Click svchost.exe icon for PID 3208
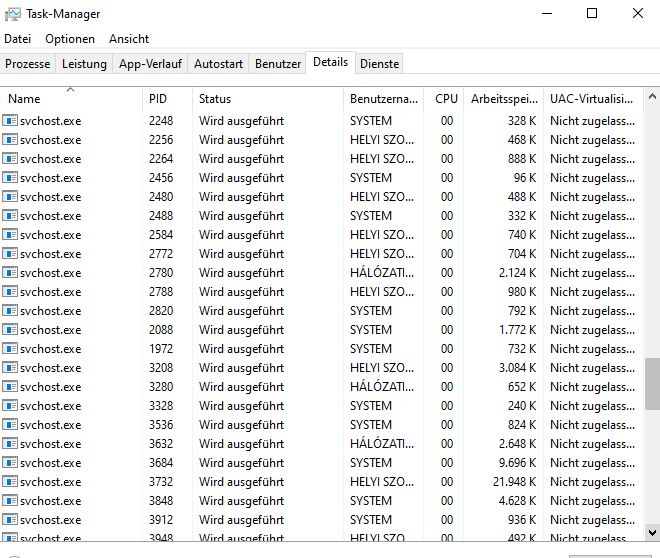Viewport: 660px width, 558px height. pyautogui.click(x=10, y=368)
